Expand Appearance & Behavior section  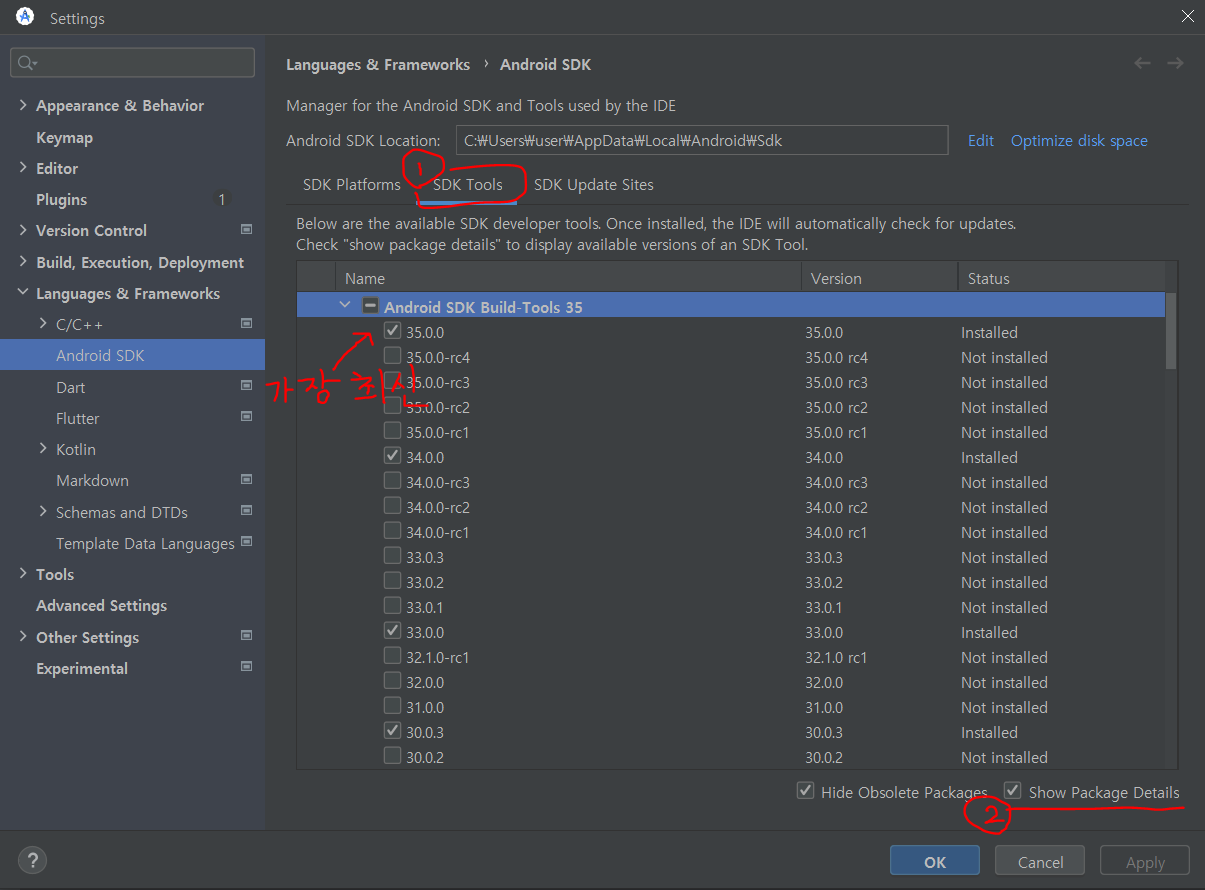(23, 105)
